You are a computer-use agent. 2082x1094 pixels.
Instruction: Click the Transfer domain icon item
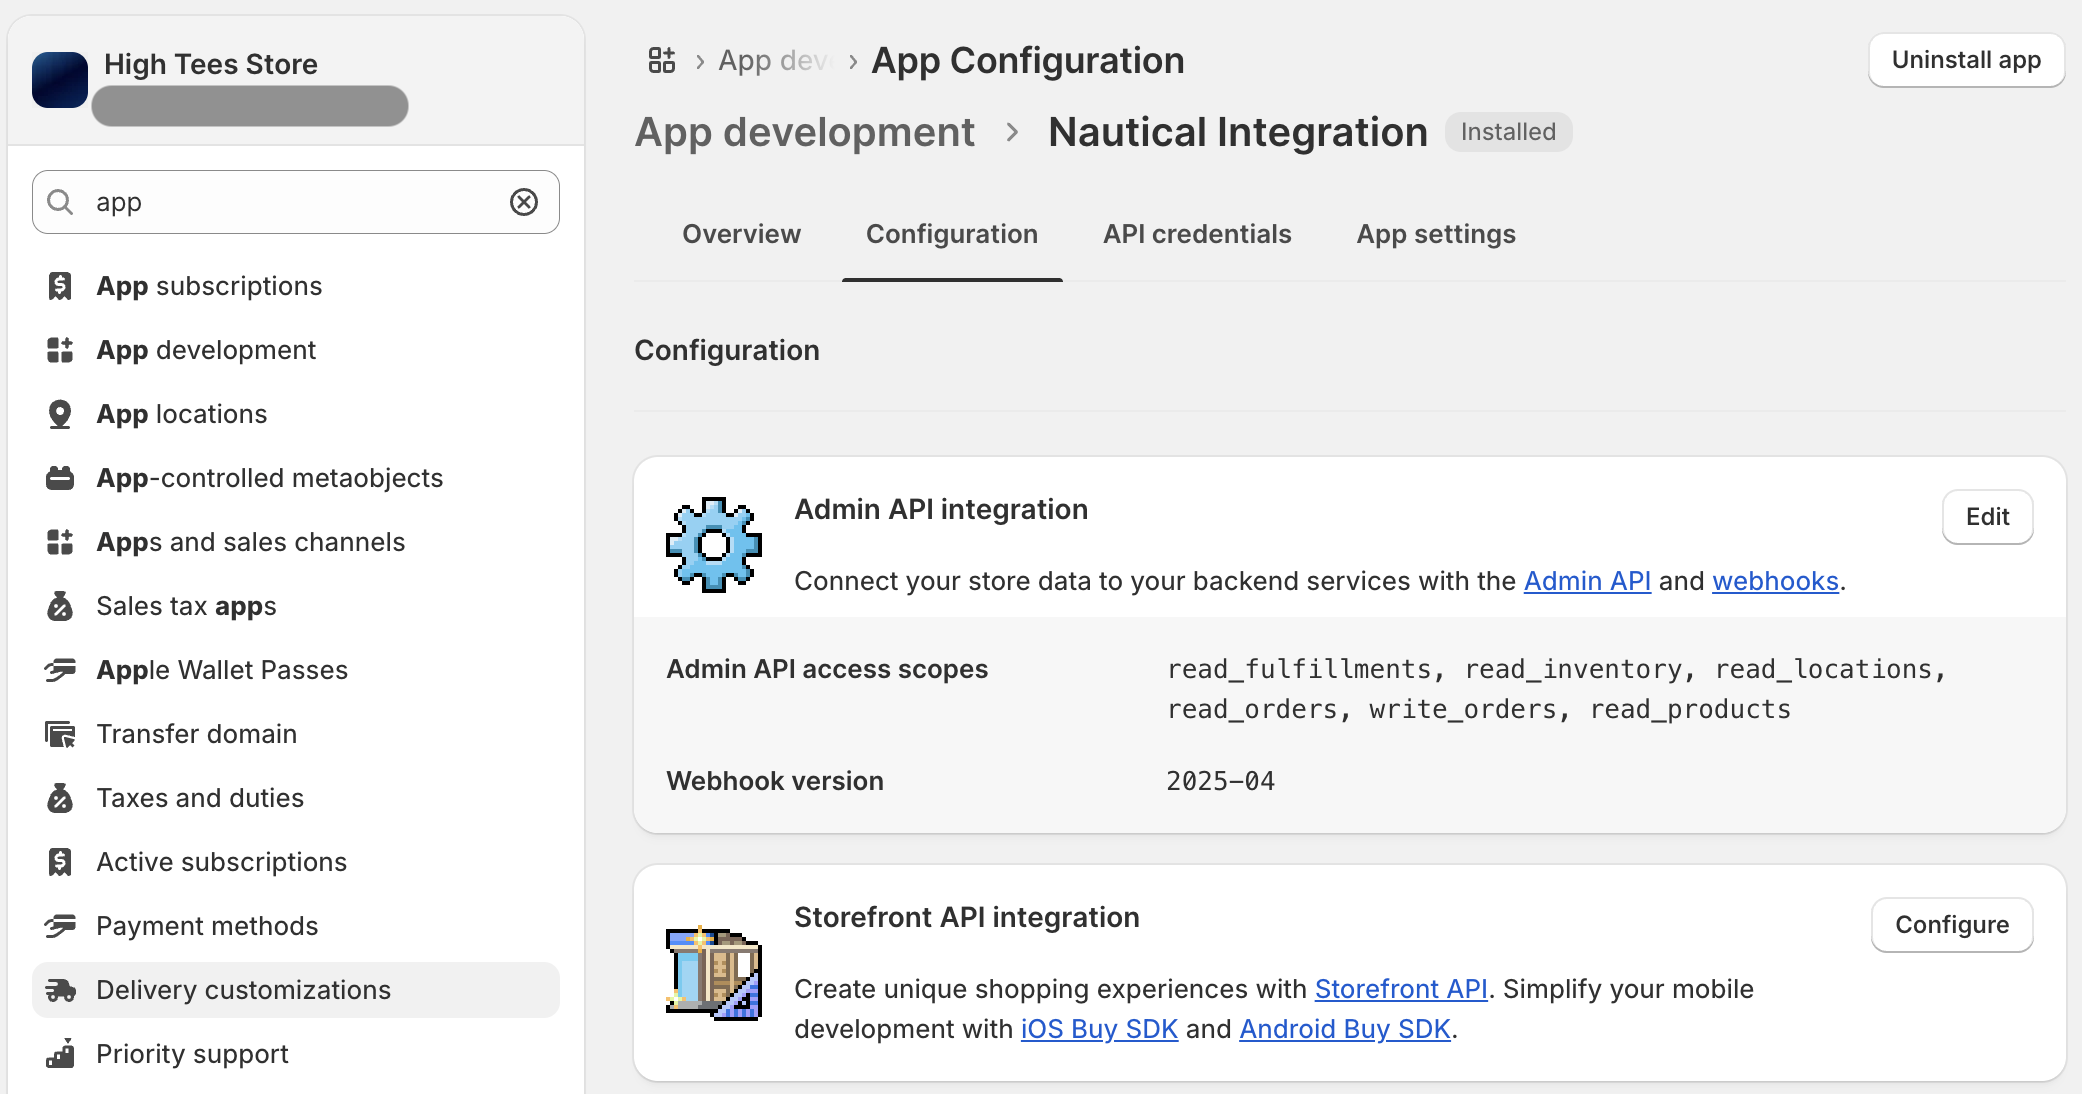pos(60,734)
